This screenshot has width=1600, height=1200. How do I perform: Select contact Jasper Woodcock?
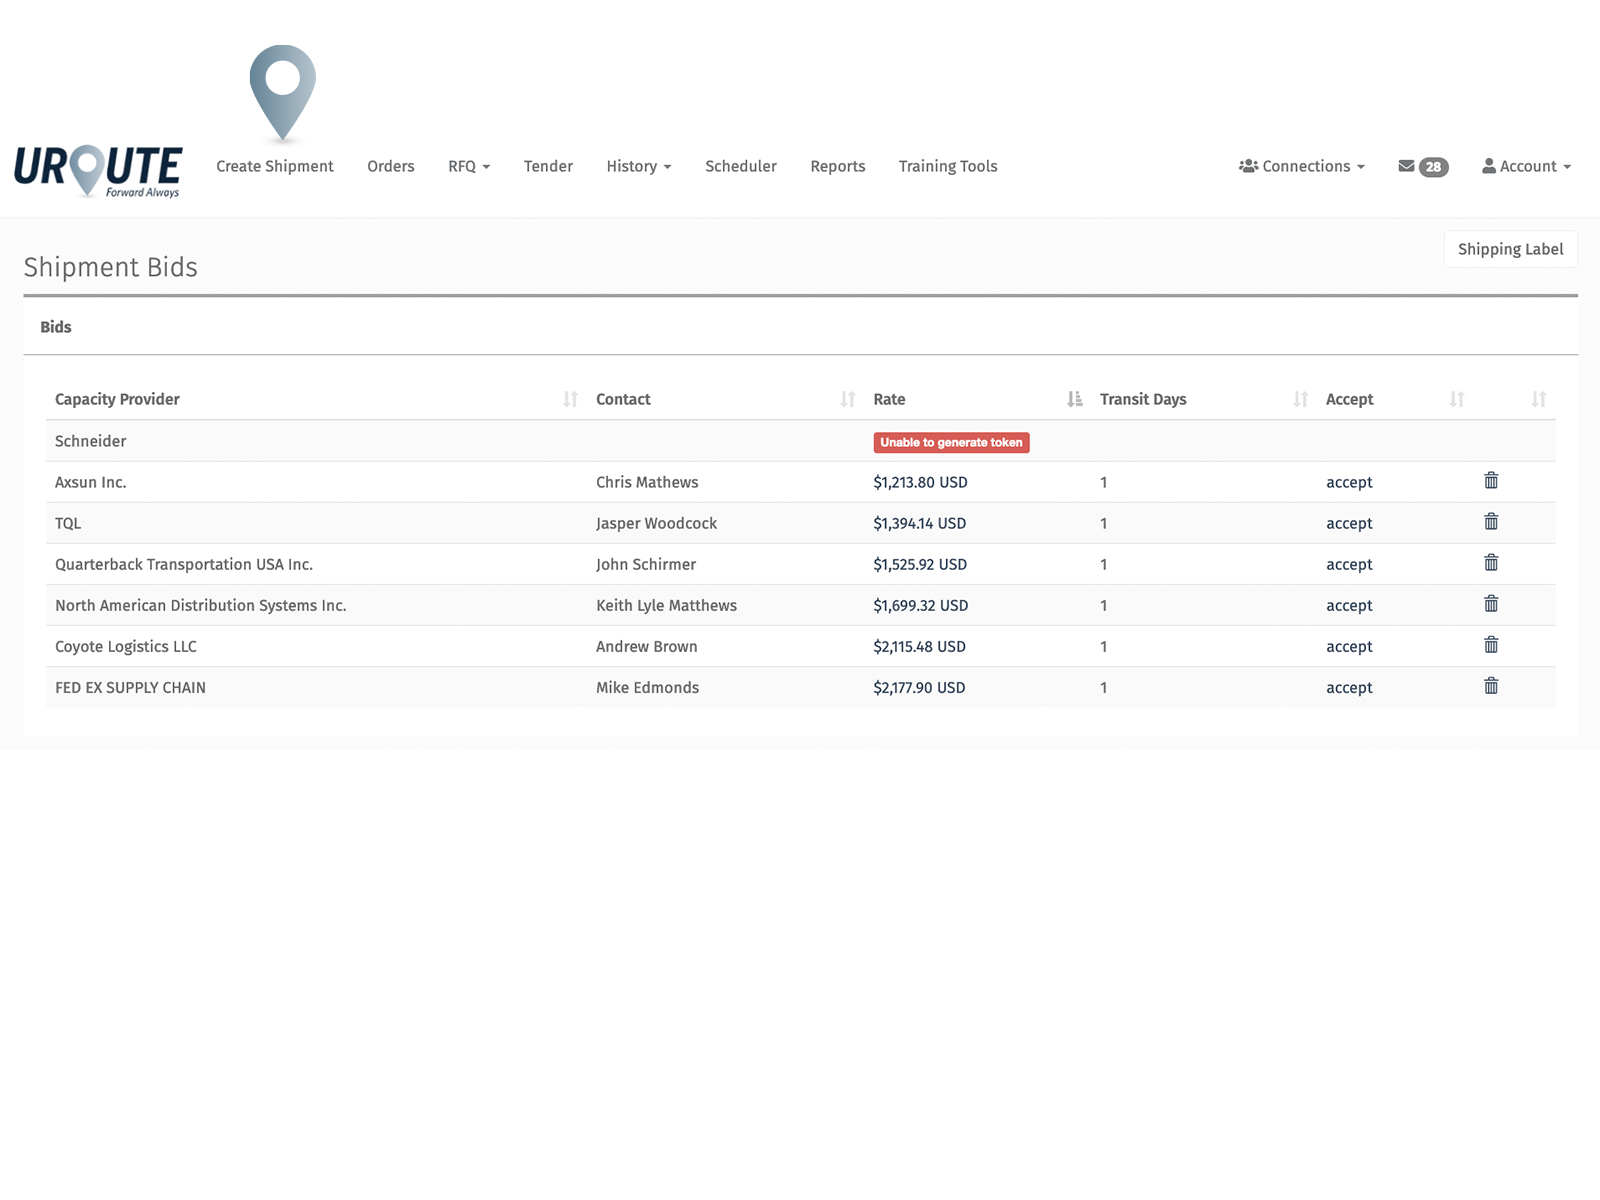656,523
